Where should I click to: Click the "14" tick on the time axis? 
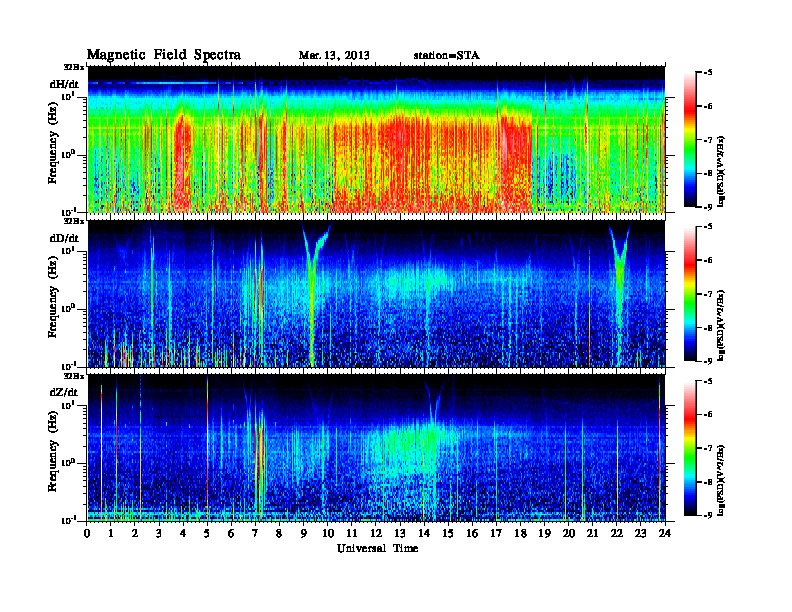point(424,533)
